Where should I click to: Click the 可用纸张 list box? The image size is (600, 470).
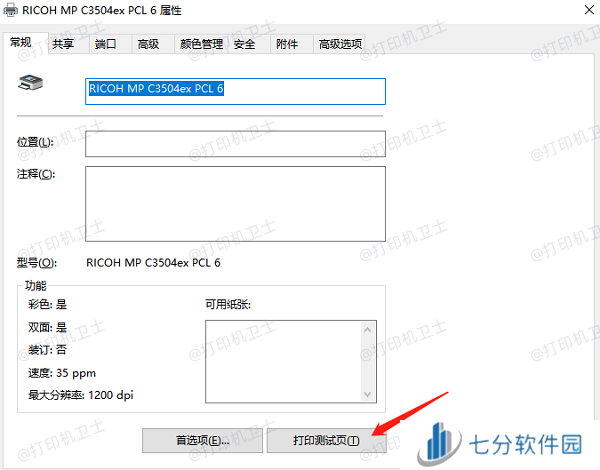291,360
